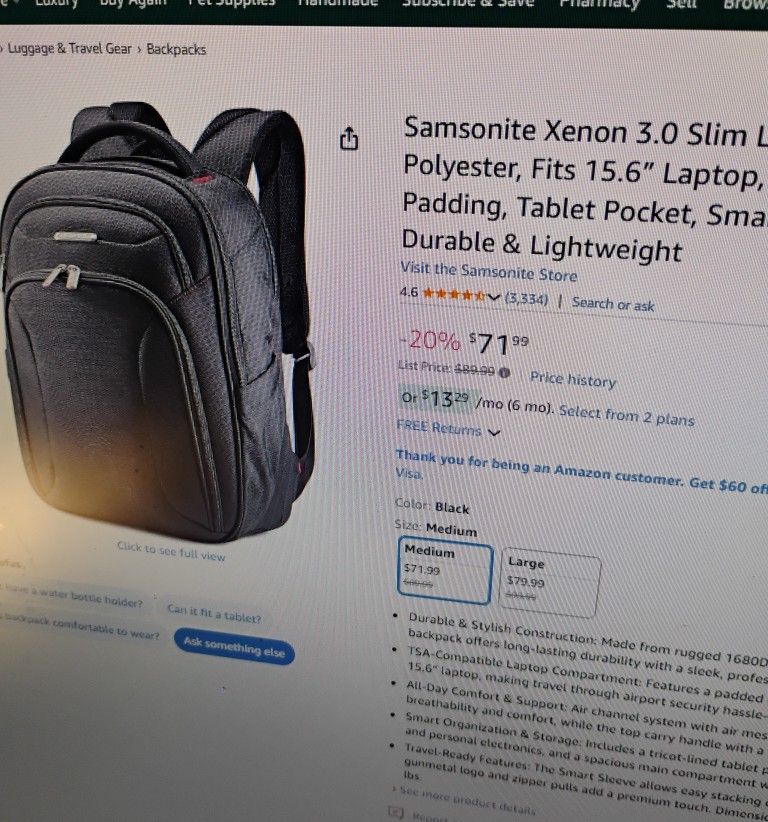Click the backpack product image
The image size is (768, 822).
[157, 320]
